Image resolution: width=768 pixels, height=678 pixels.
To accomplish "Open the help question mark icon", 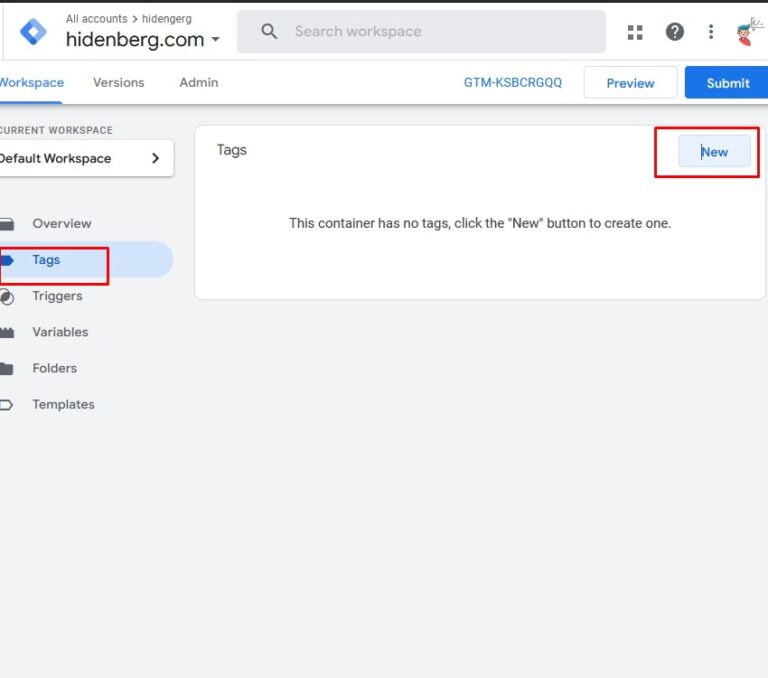I will [x=675, y=32].
